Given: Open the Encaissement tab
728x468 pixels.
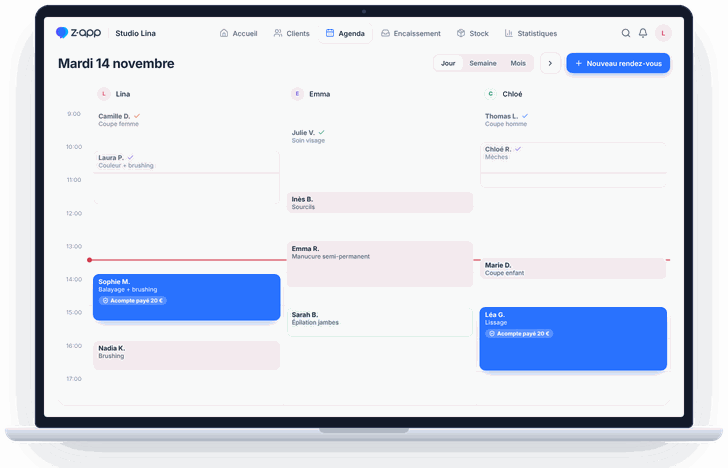Looking at the screenshot, I should 411,33.
